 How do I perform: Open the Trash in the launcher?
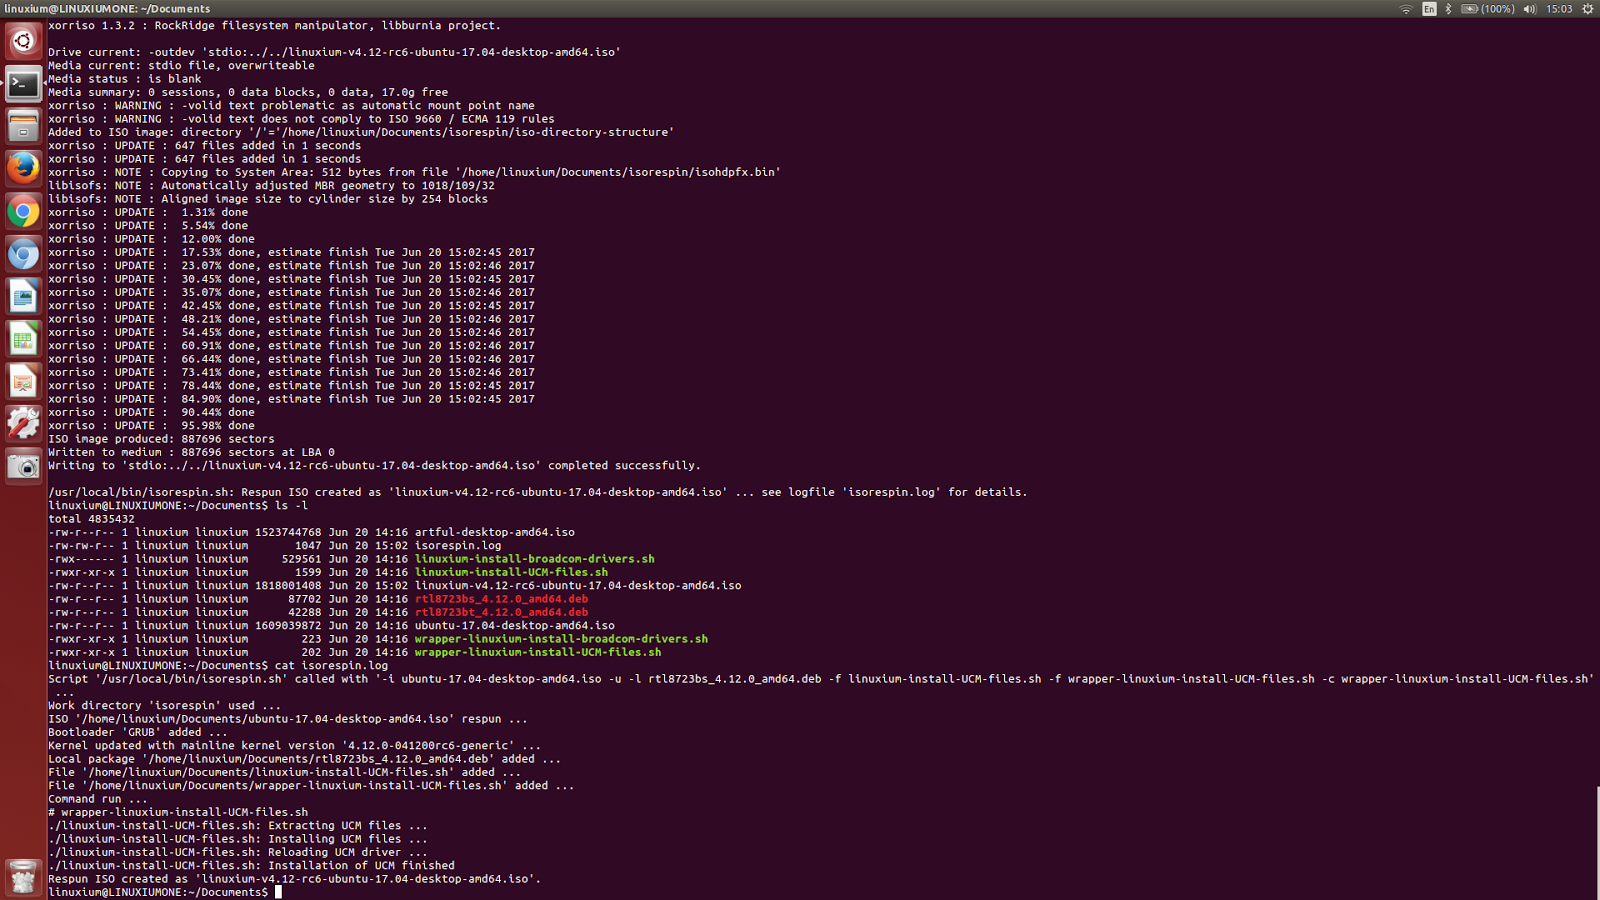click(23, 877)
